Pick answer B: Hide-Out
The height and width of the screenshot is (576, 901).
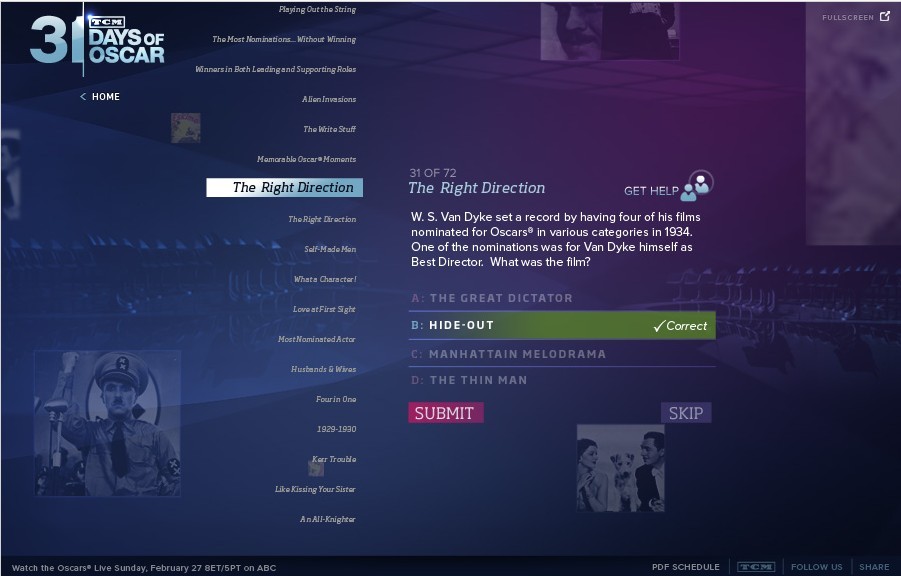[x=562, y=325]
